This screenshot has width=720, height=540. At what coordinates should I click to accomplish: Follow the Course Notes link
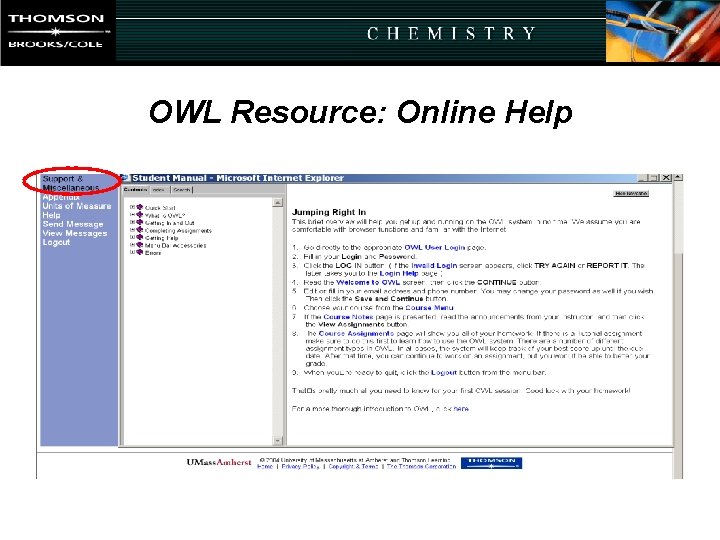(348, 317)
